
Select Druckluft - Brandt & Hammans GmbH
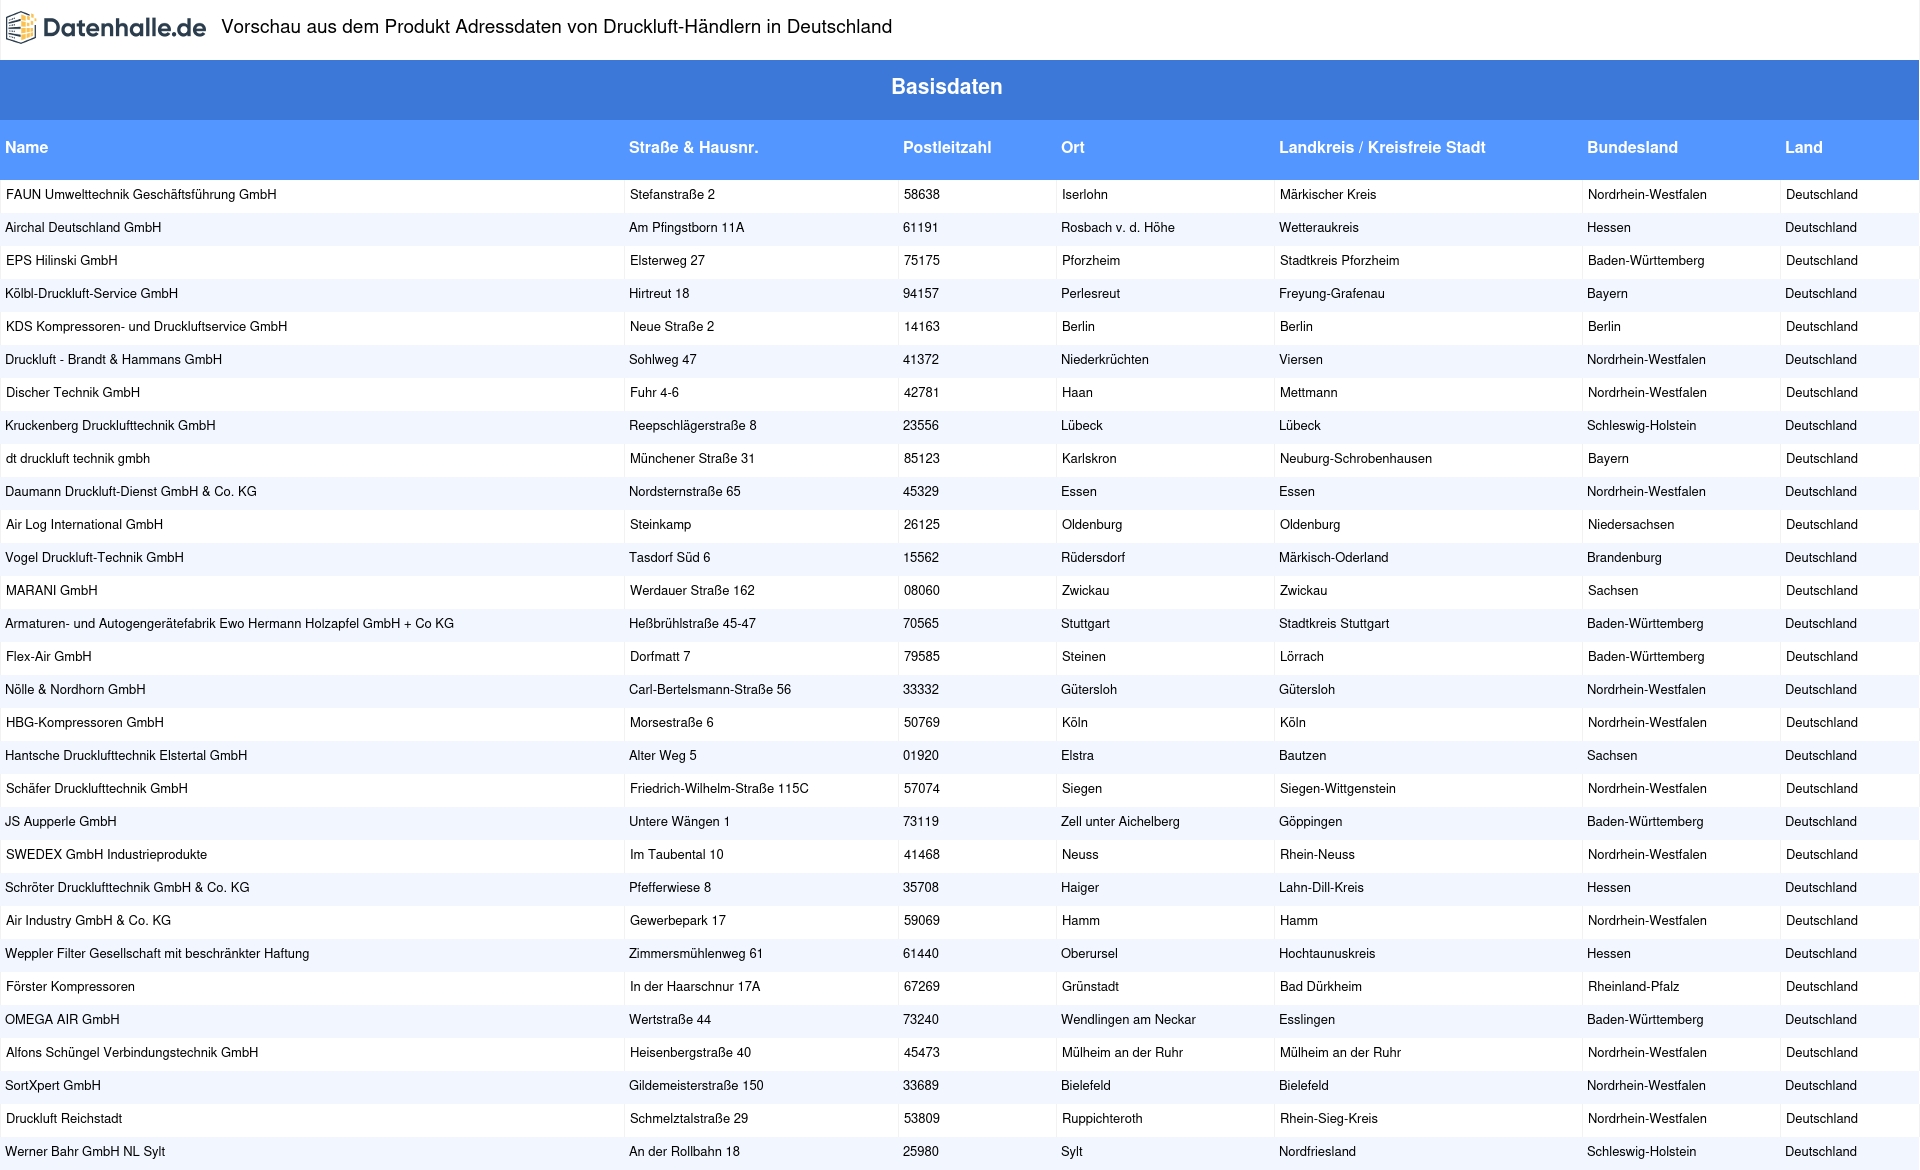point(114,360)
